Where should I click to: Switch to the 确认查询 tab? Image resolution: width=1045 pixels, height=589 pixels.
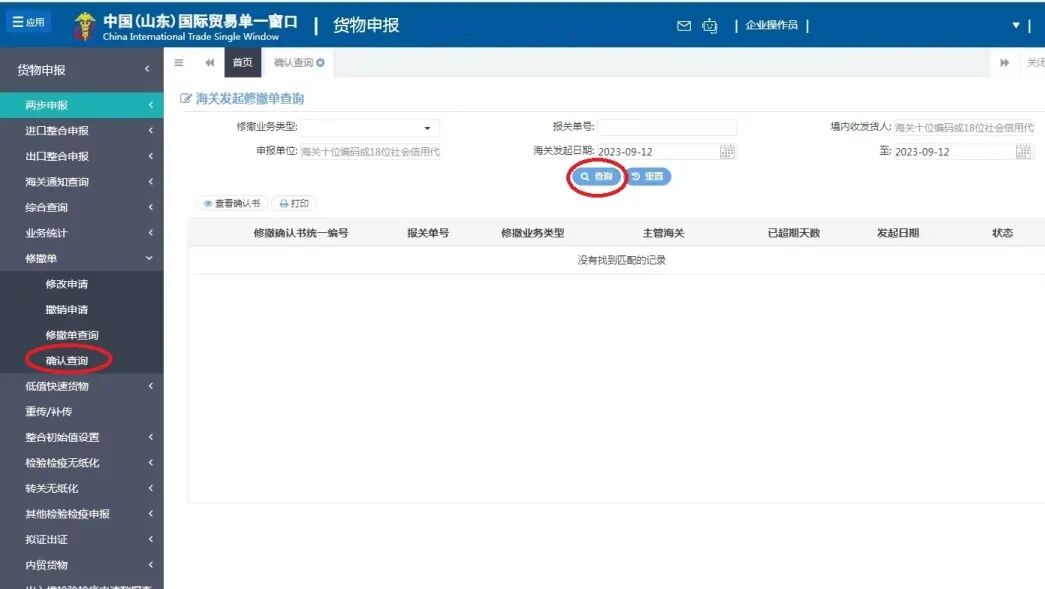293,63
